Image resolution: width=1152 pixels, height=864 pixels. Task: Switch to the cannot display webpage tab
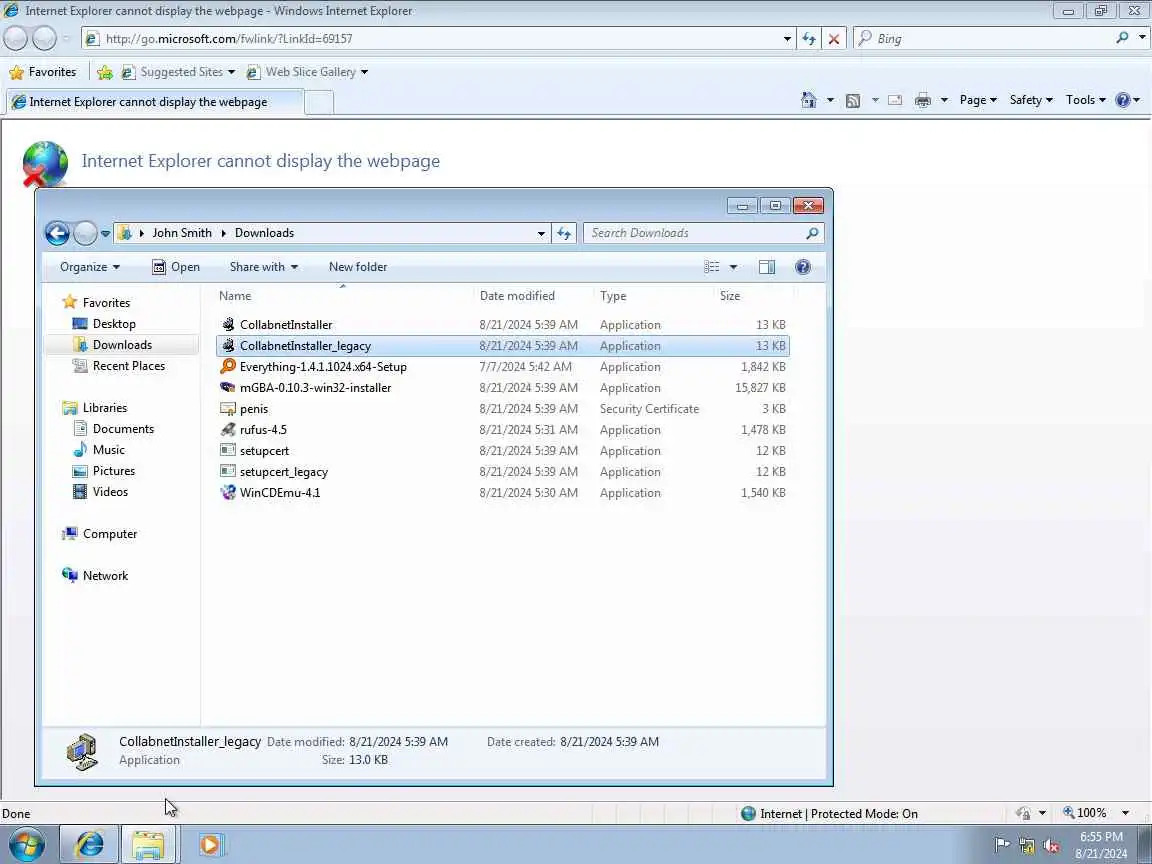[154, 101]
